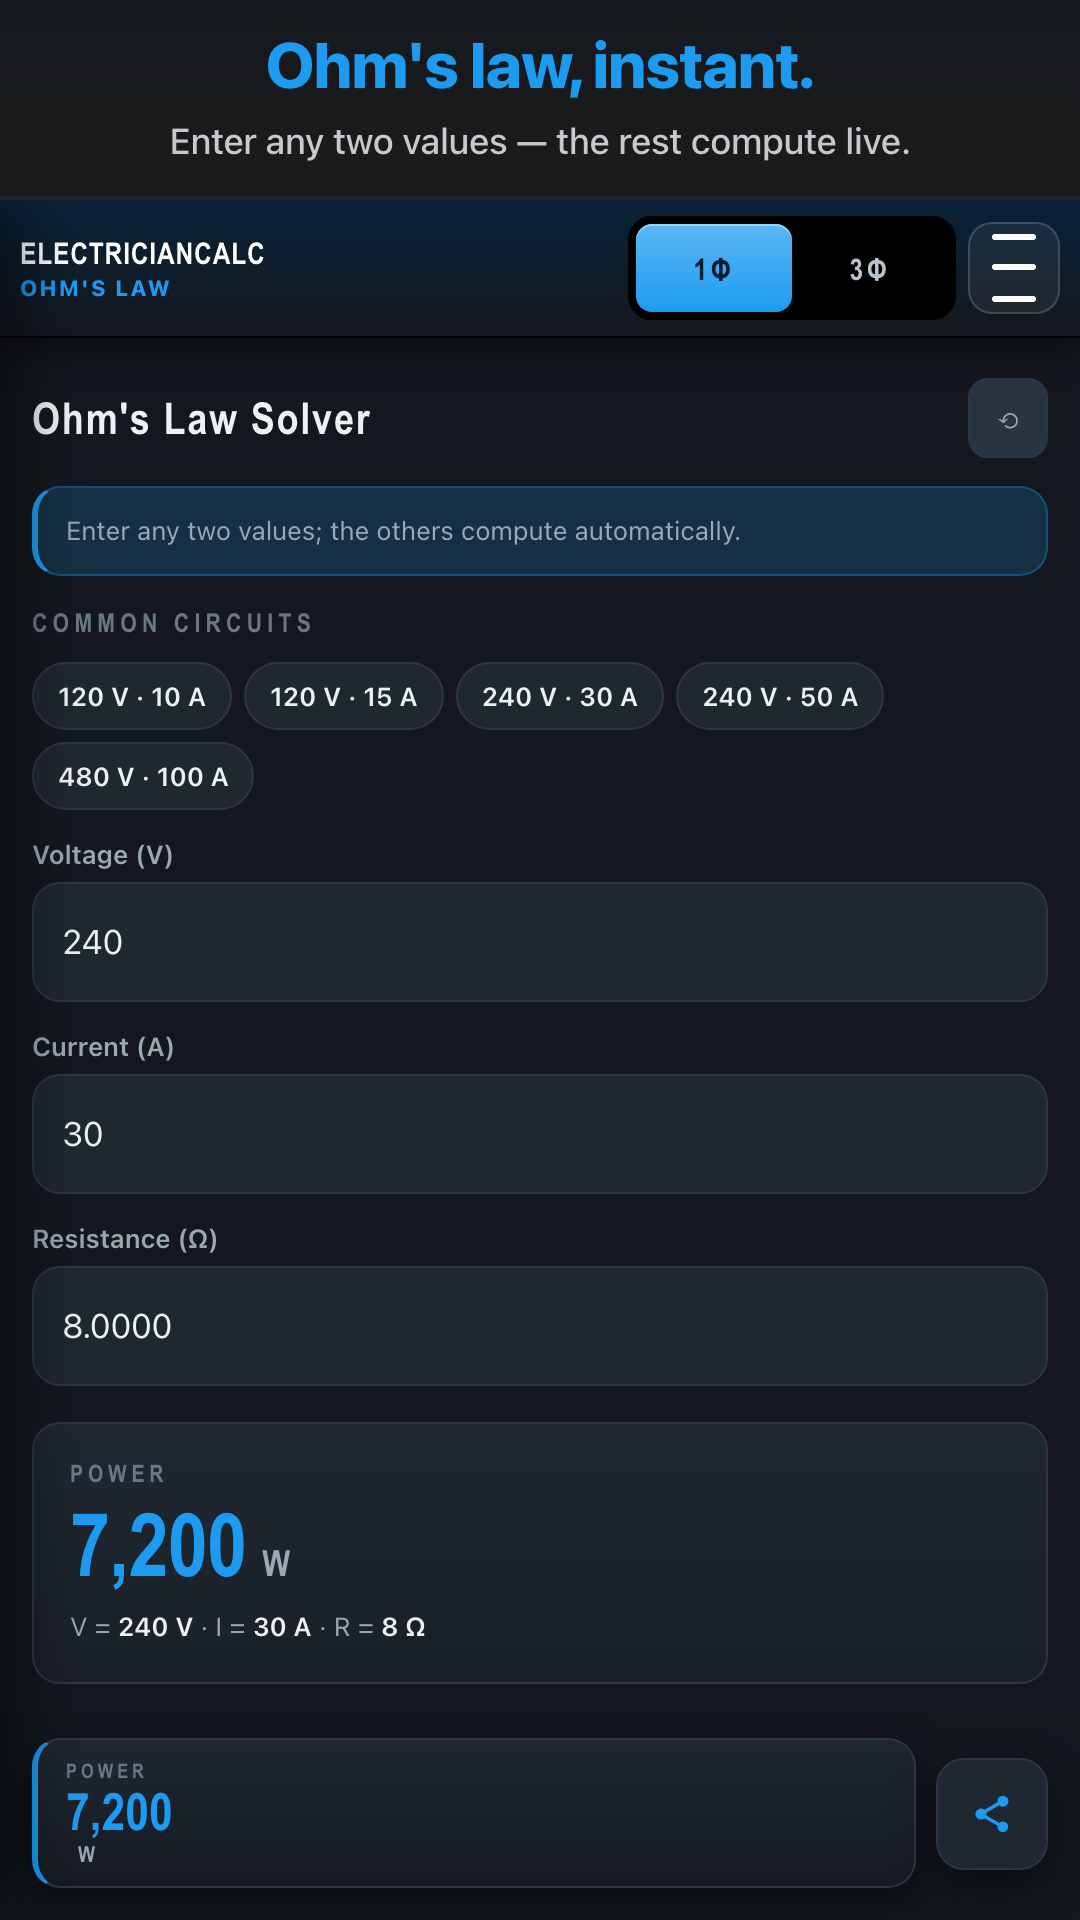Focus the Voltage (V) input field
1080x1920 pixels.
pos(540,942)
